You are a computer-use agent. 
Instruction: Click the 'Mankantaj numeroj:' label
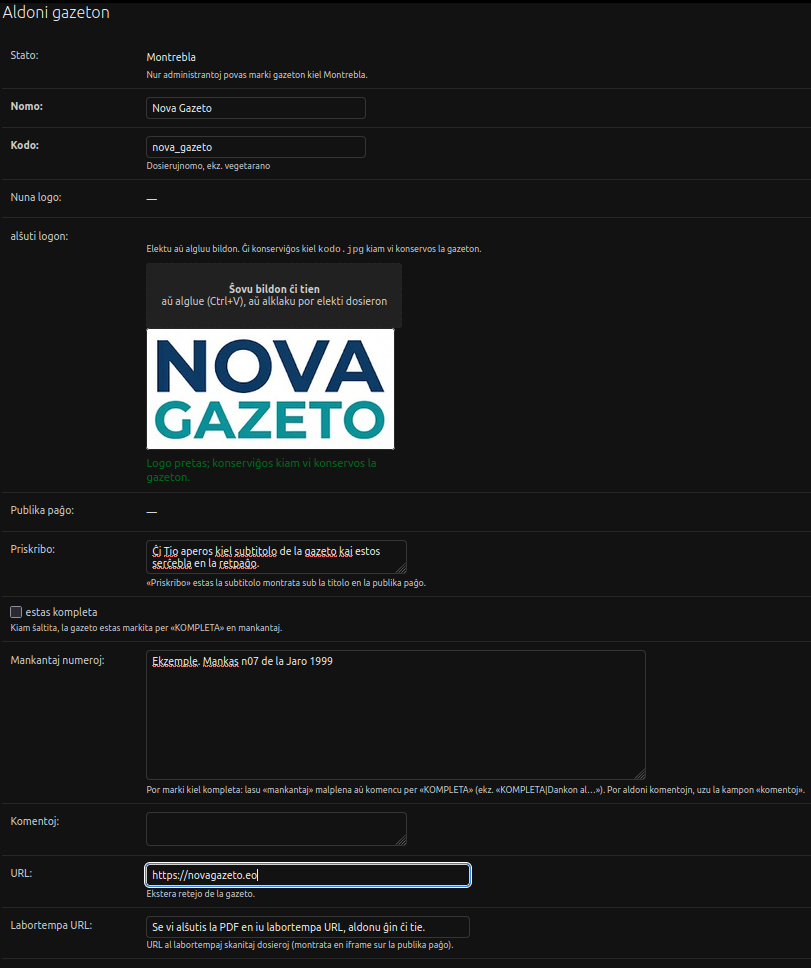(x=57, y=660)
